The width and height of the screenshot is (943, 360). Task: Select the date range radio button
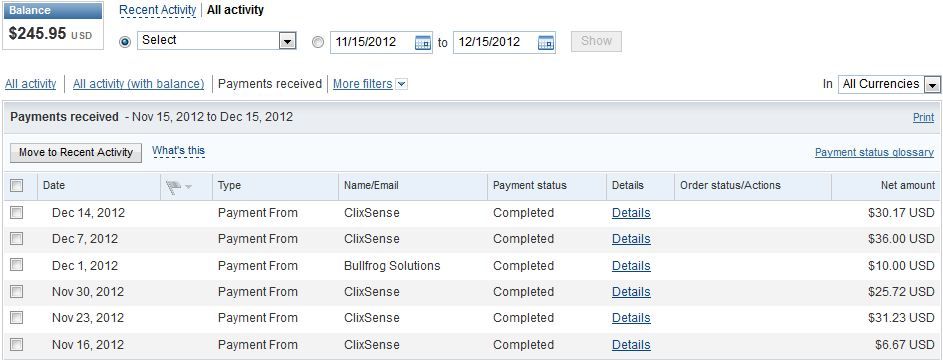[x=318, y=42]
